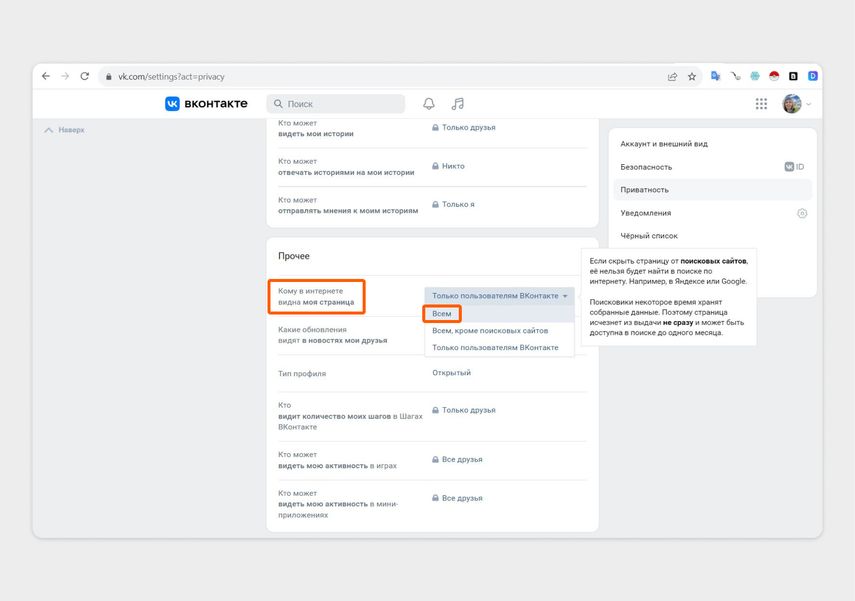Click the black B extension icon
The width and height of the screenshot is (855, 601).
click(x=793, y=76)
